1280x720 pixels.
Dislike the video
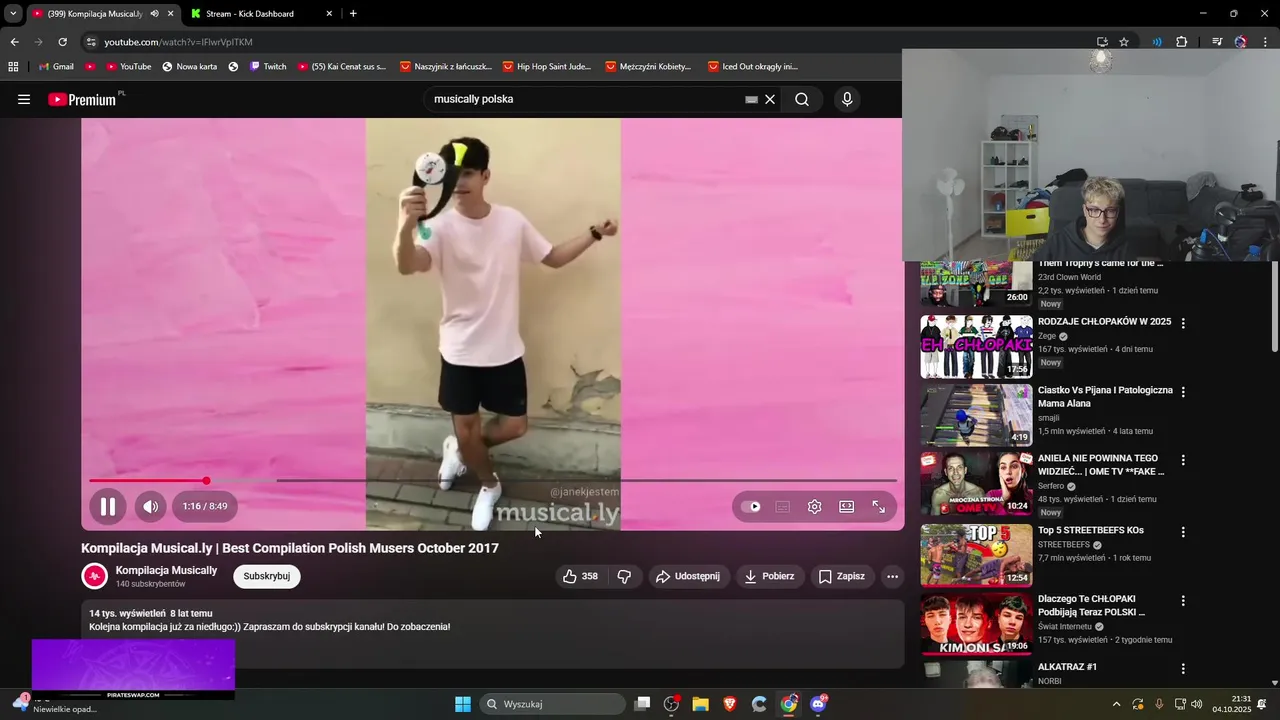(x=624, y=576)
